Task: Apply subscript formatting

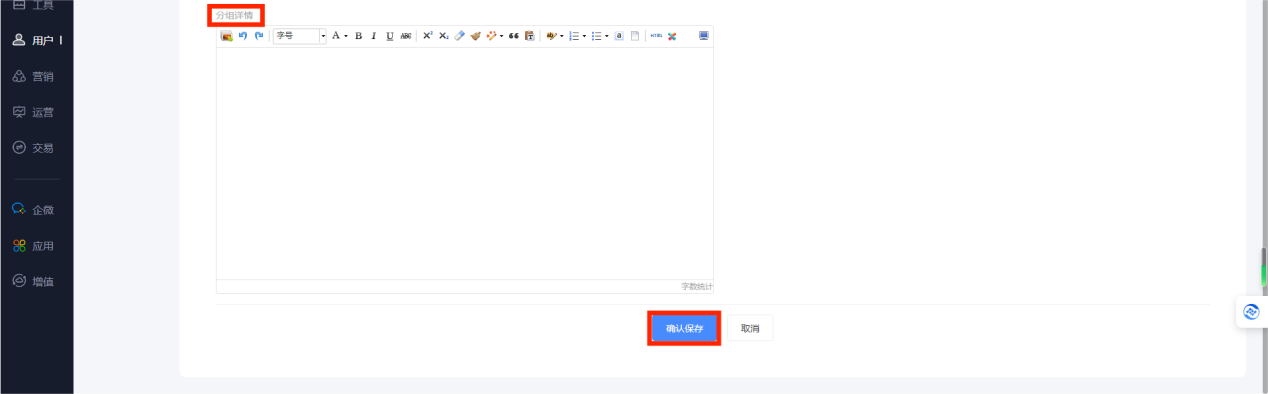Action: point(444,36)
